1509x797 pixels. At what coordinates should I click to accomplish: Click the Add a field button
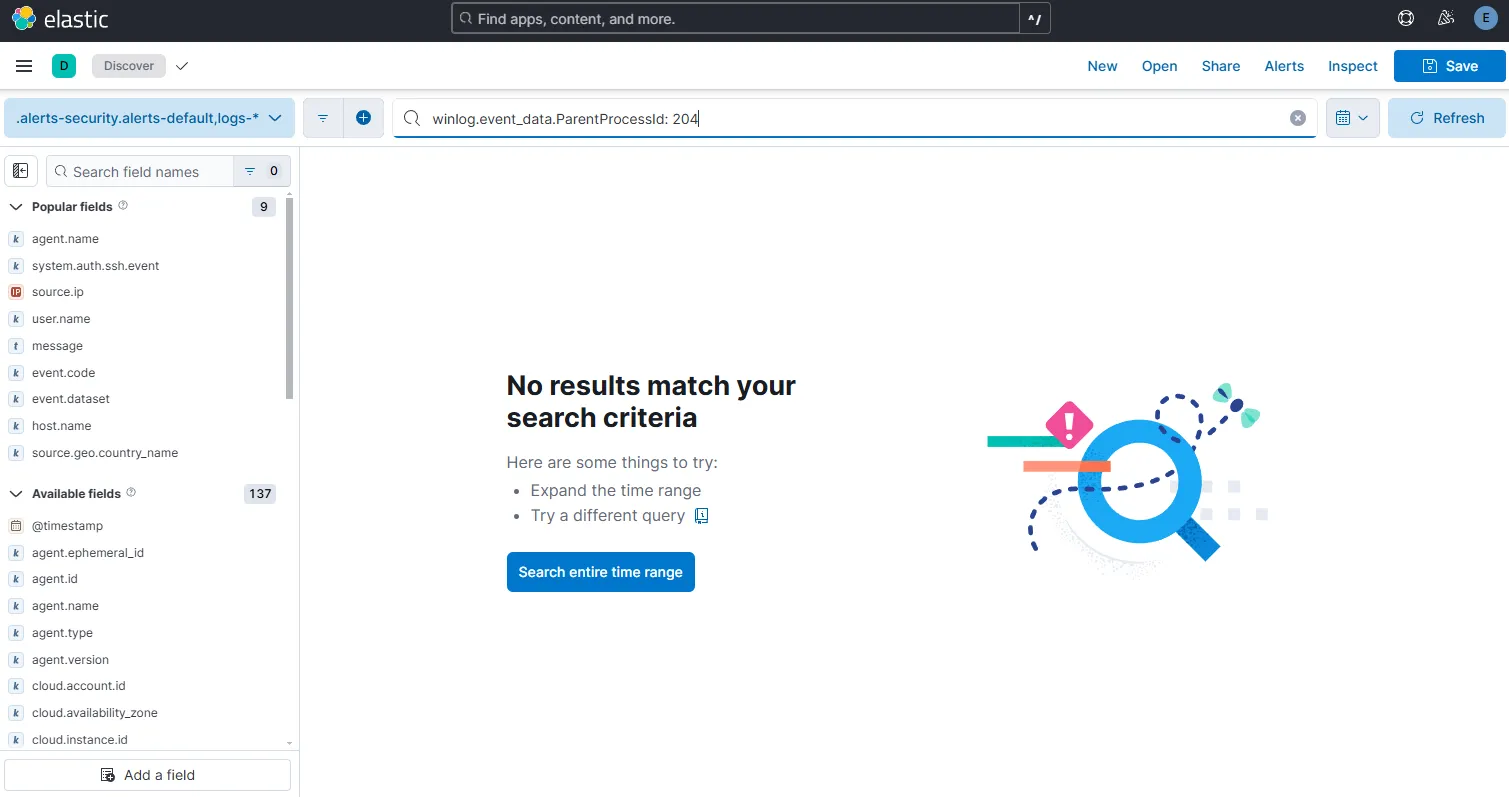pos(147,774)
